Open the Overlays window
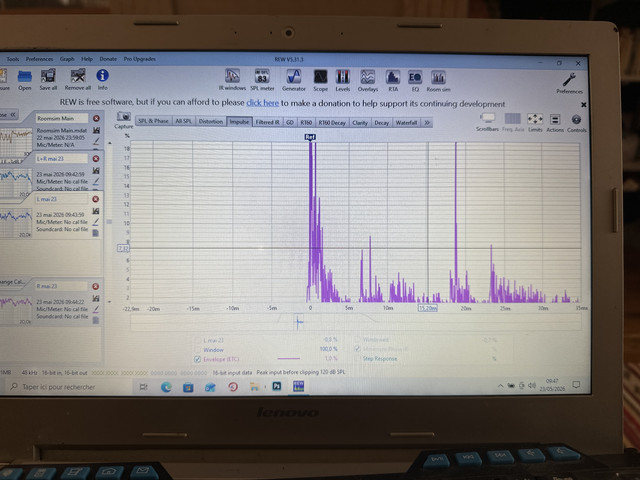 pyautogui.click(x=368, y=80)
